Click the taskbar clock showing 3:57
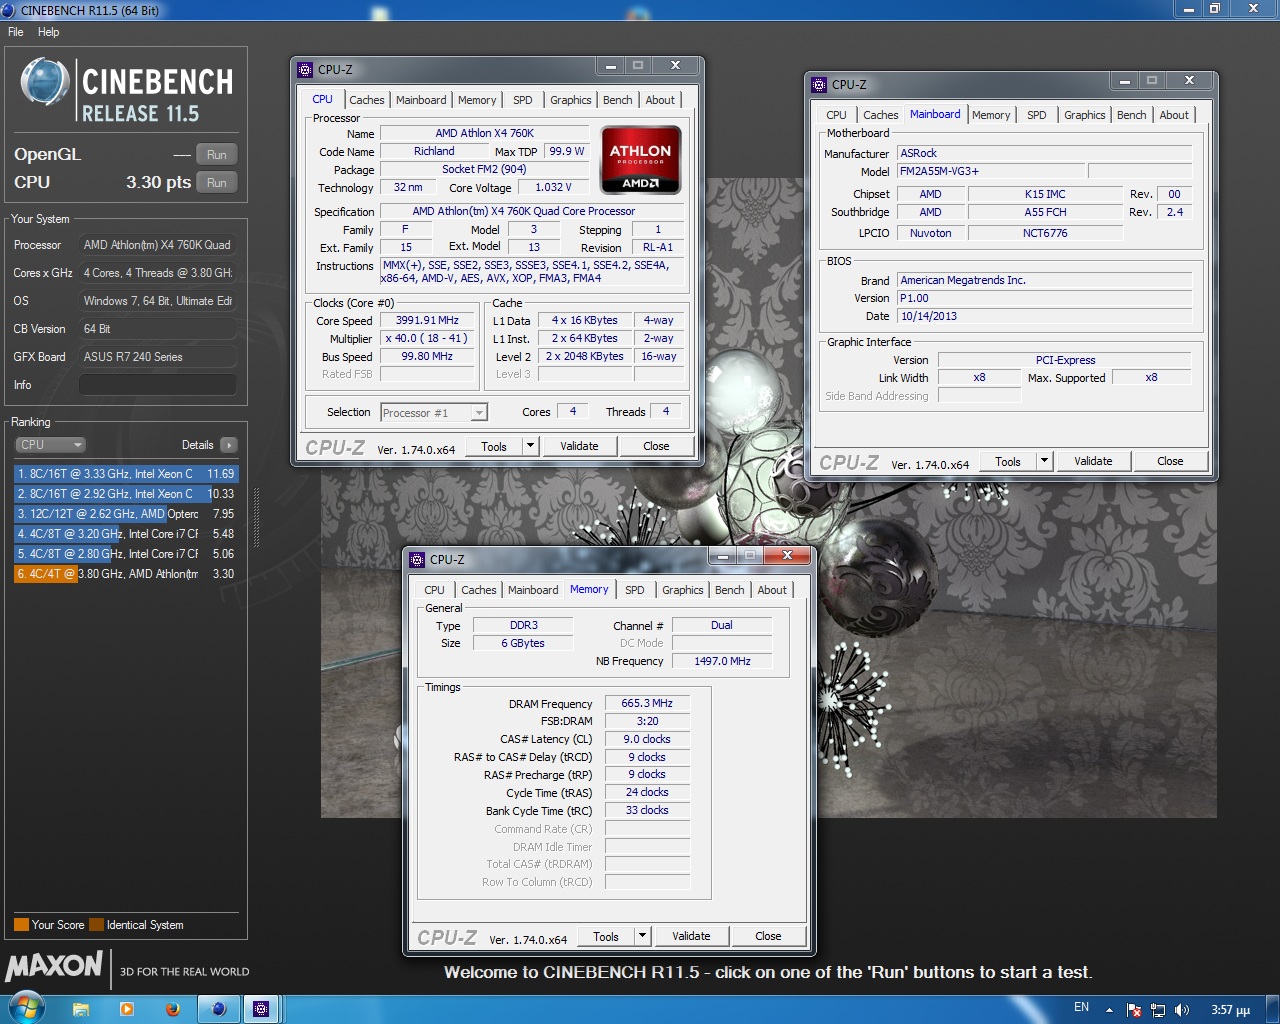Viewport: 1280px width, 1024px height. pos(1231,1010)
